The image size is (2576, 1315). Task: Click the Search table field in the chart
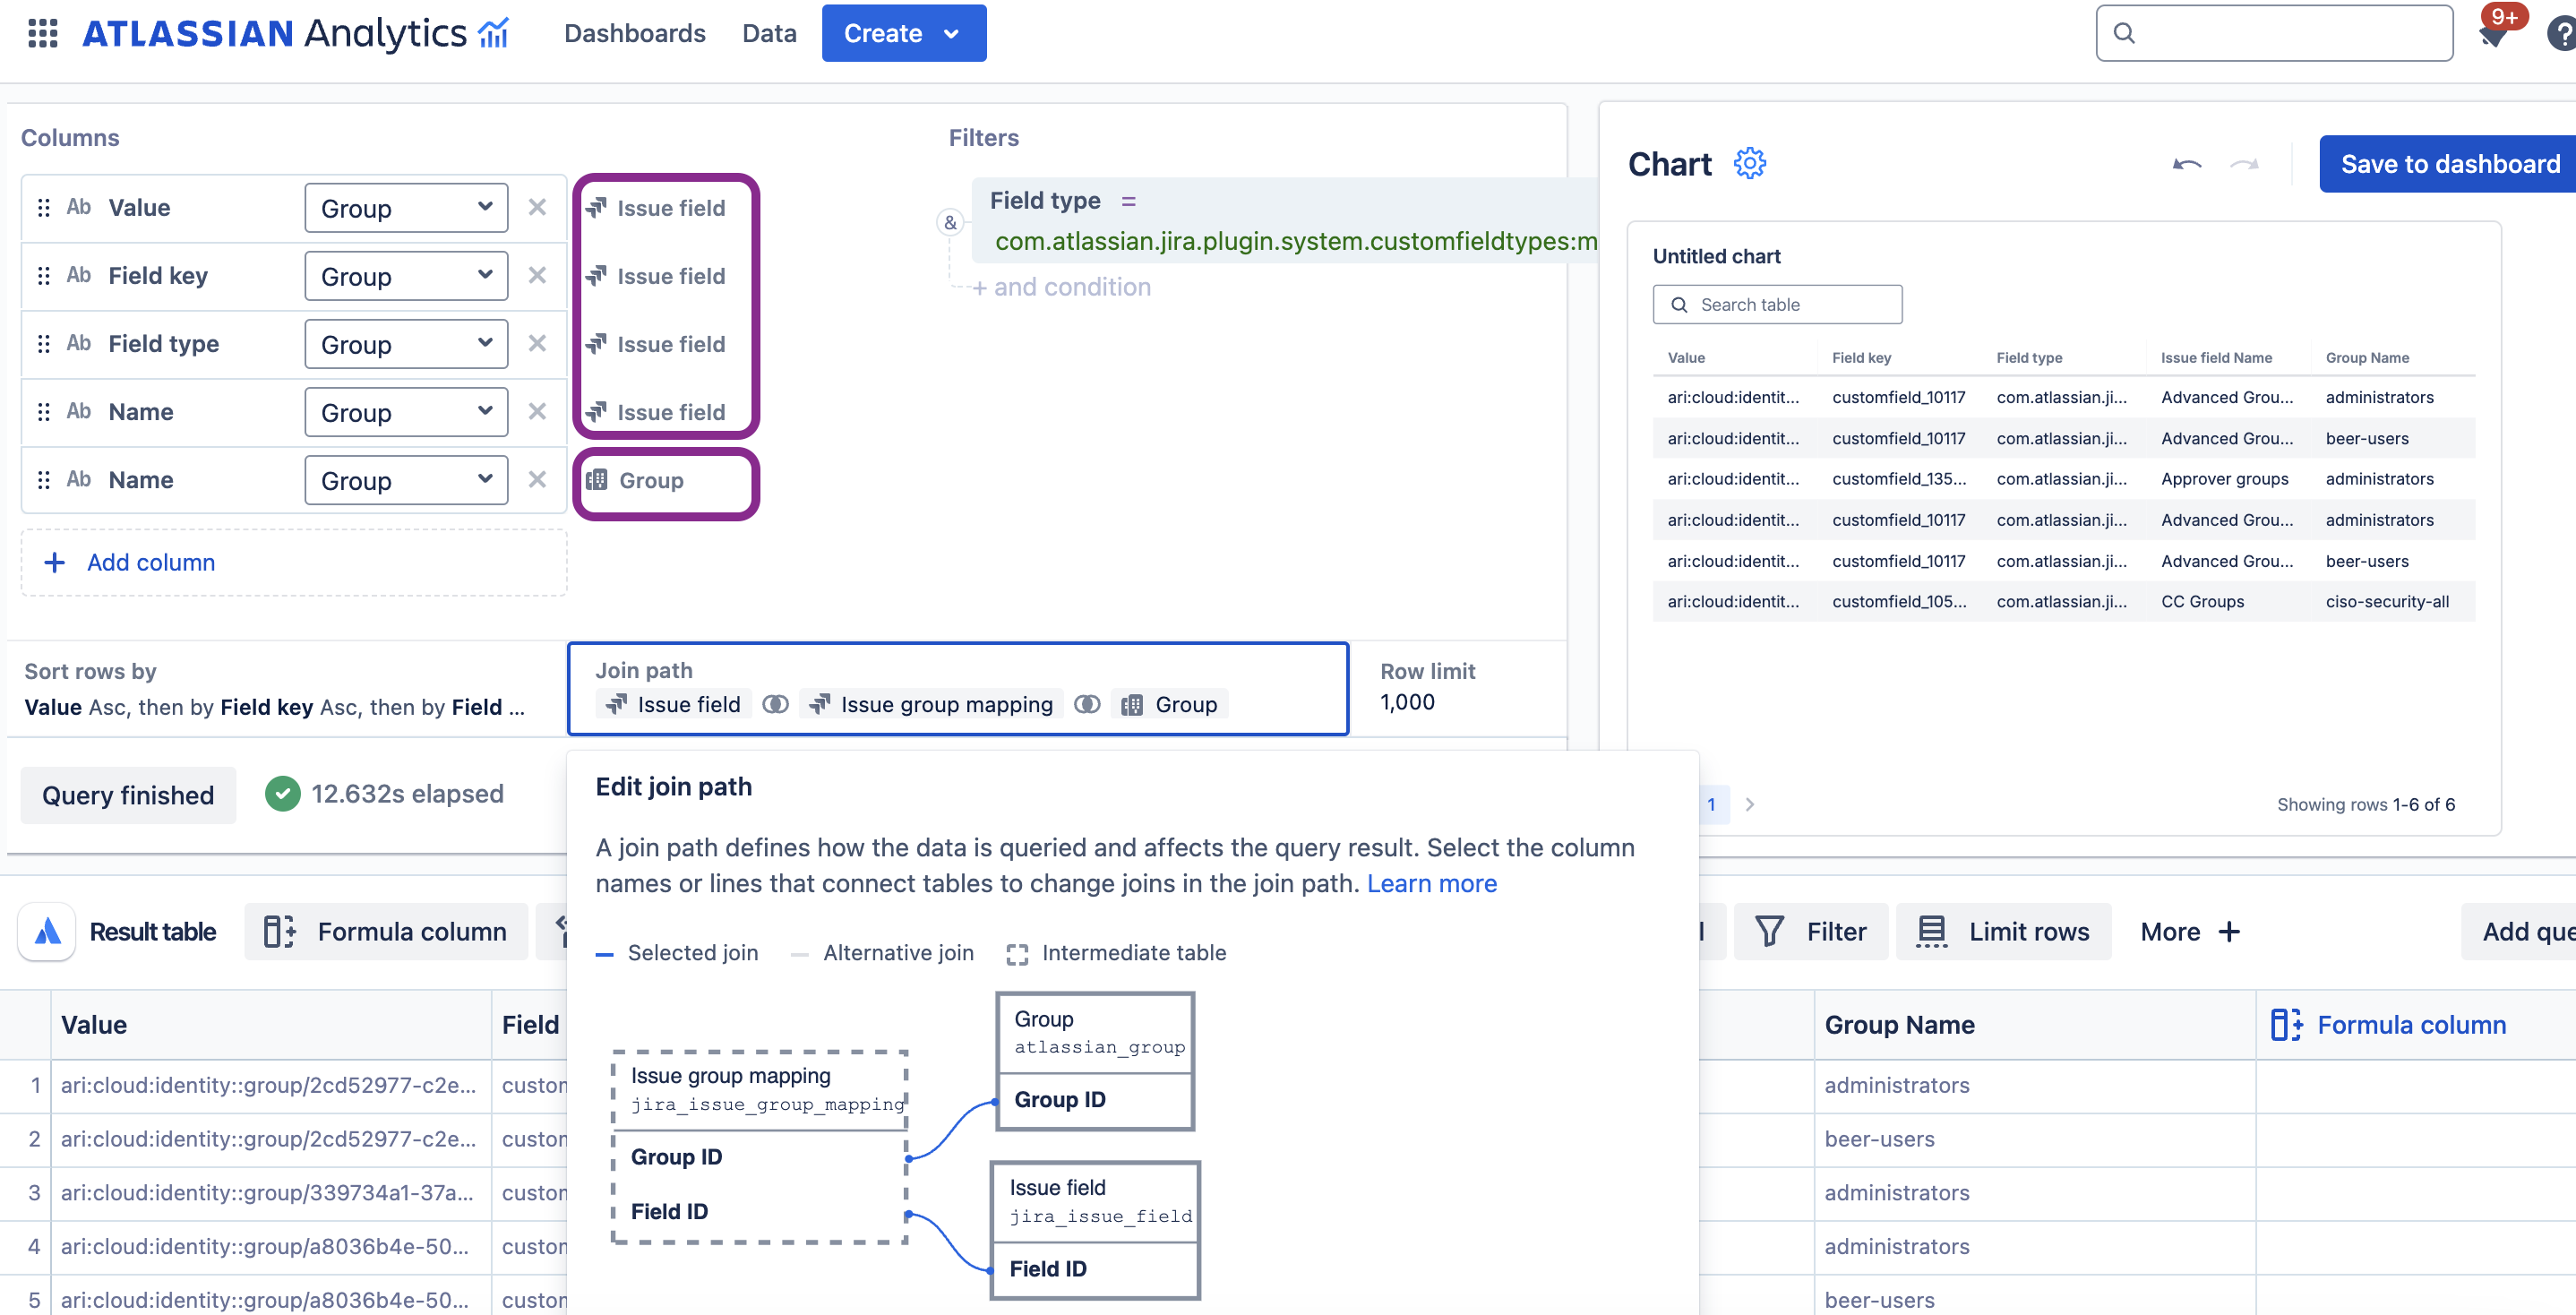point(1777,304)
